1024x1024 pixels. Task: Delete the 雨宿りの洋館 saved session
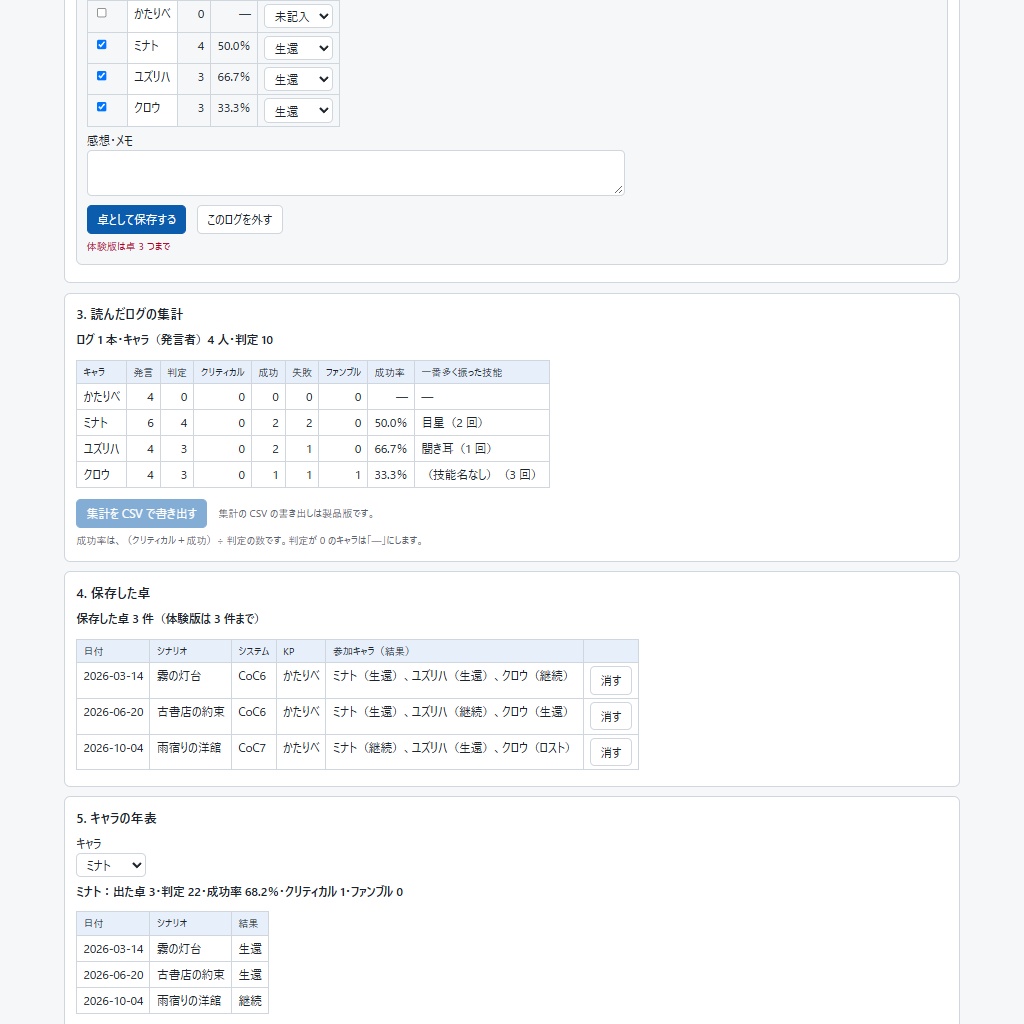[611, 752]
